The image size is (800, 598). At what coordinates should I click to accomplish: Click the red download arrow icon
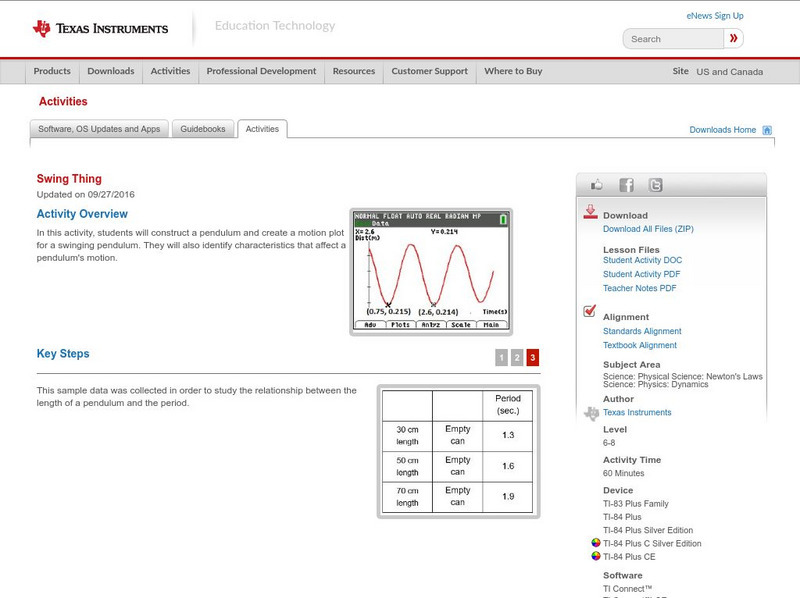[590, 212]
